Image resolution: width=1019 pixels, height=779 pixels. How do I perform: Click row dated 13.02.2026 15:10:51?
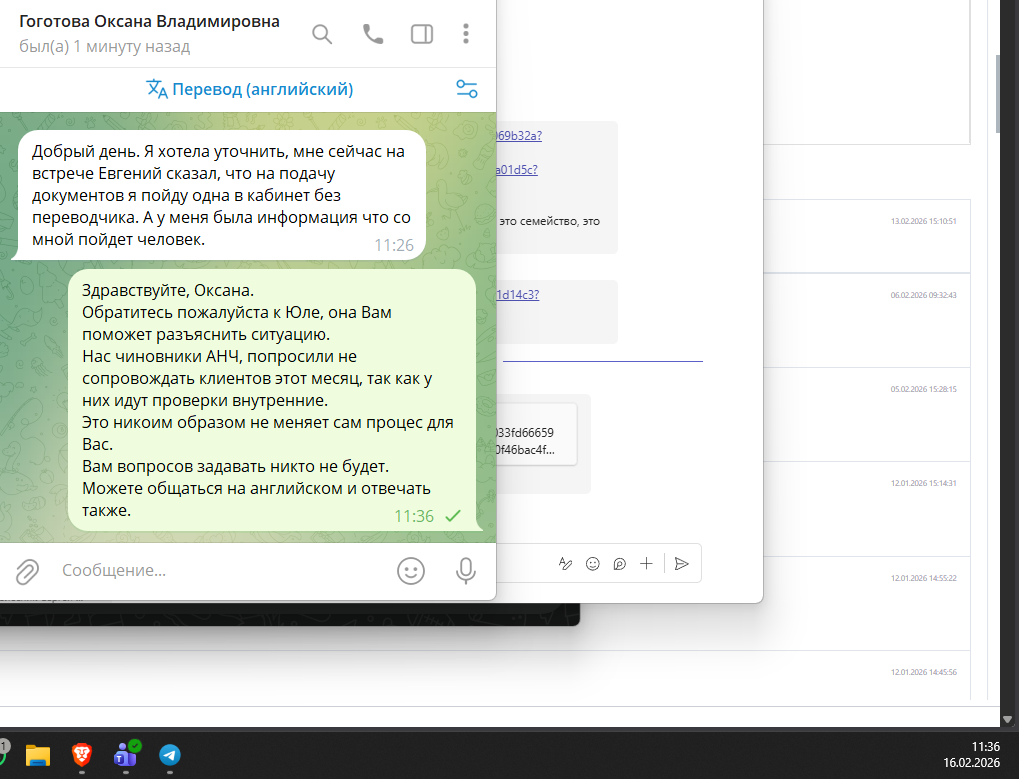866,236
